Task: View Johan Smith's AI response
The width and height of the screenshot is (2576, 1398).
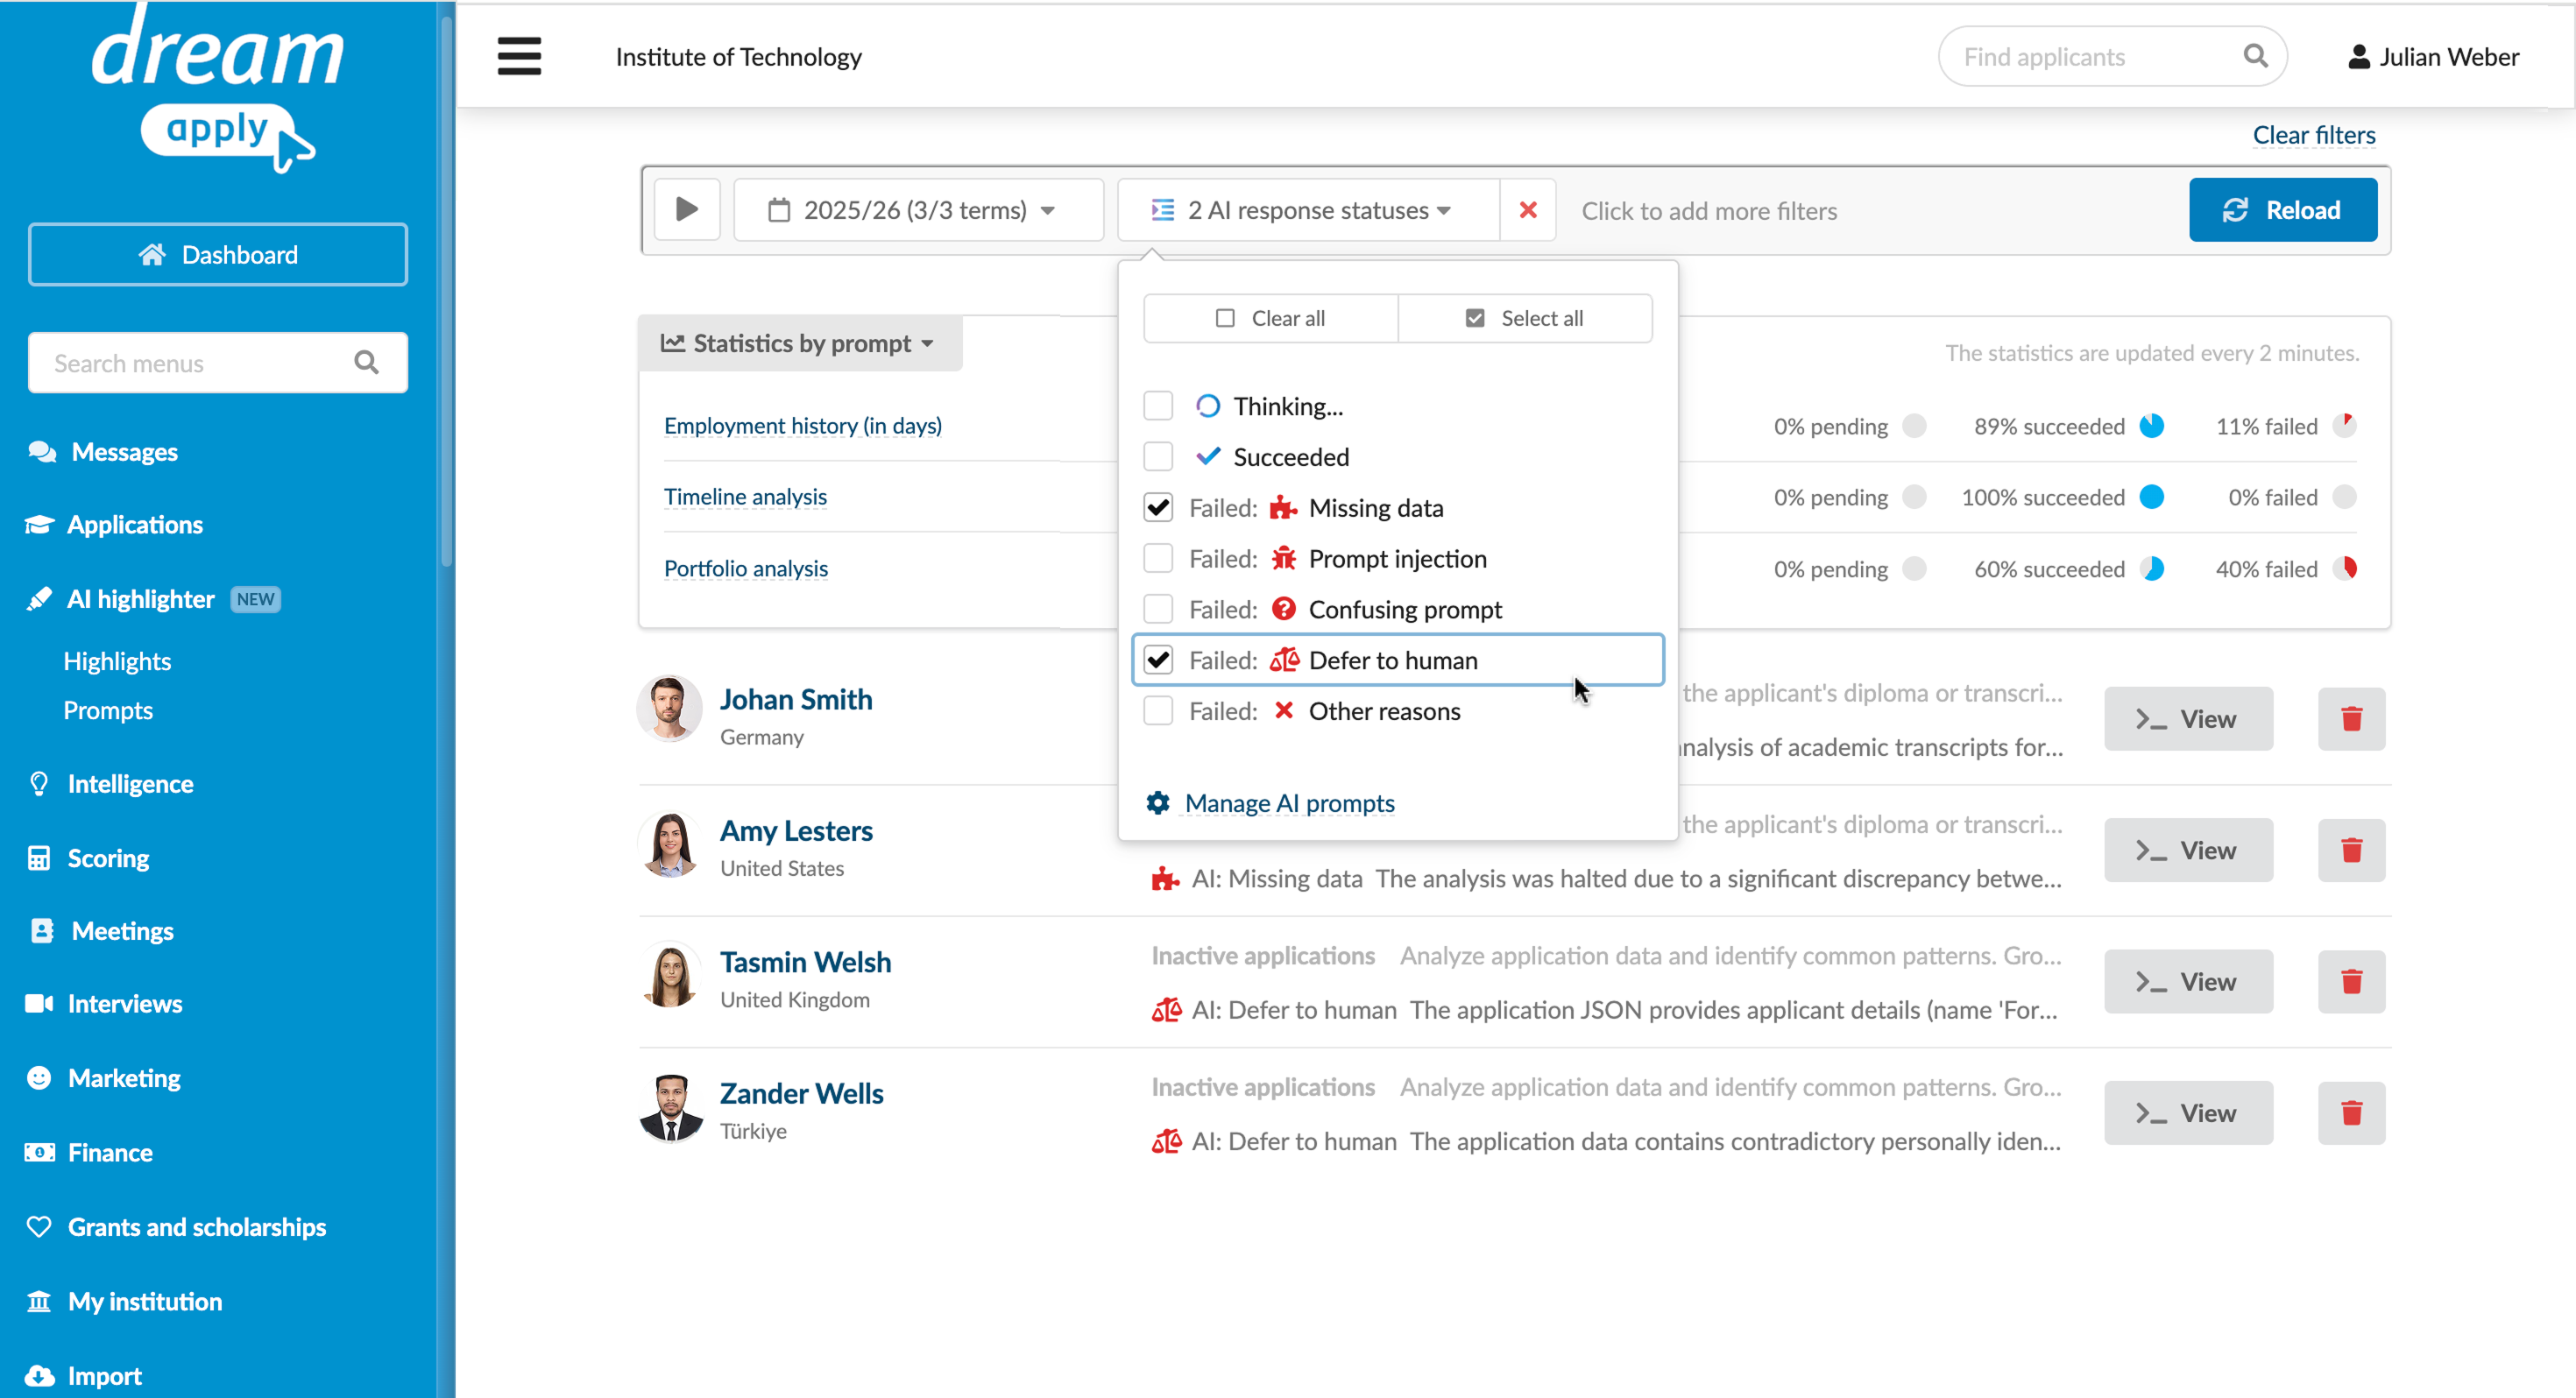Action: pos(2188,719)
